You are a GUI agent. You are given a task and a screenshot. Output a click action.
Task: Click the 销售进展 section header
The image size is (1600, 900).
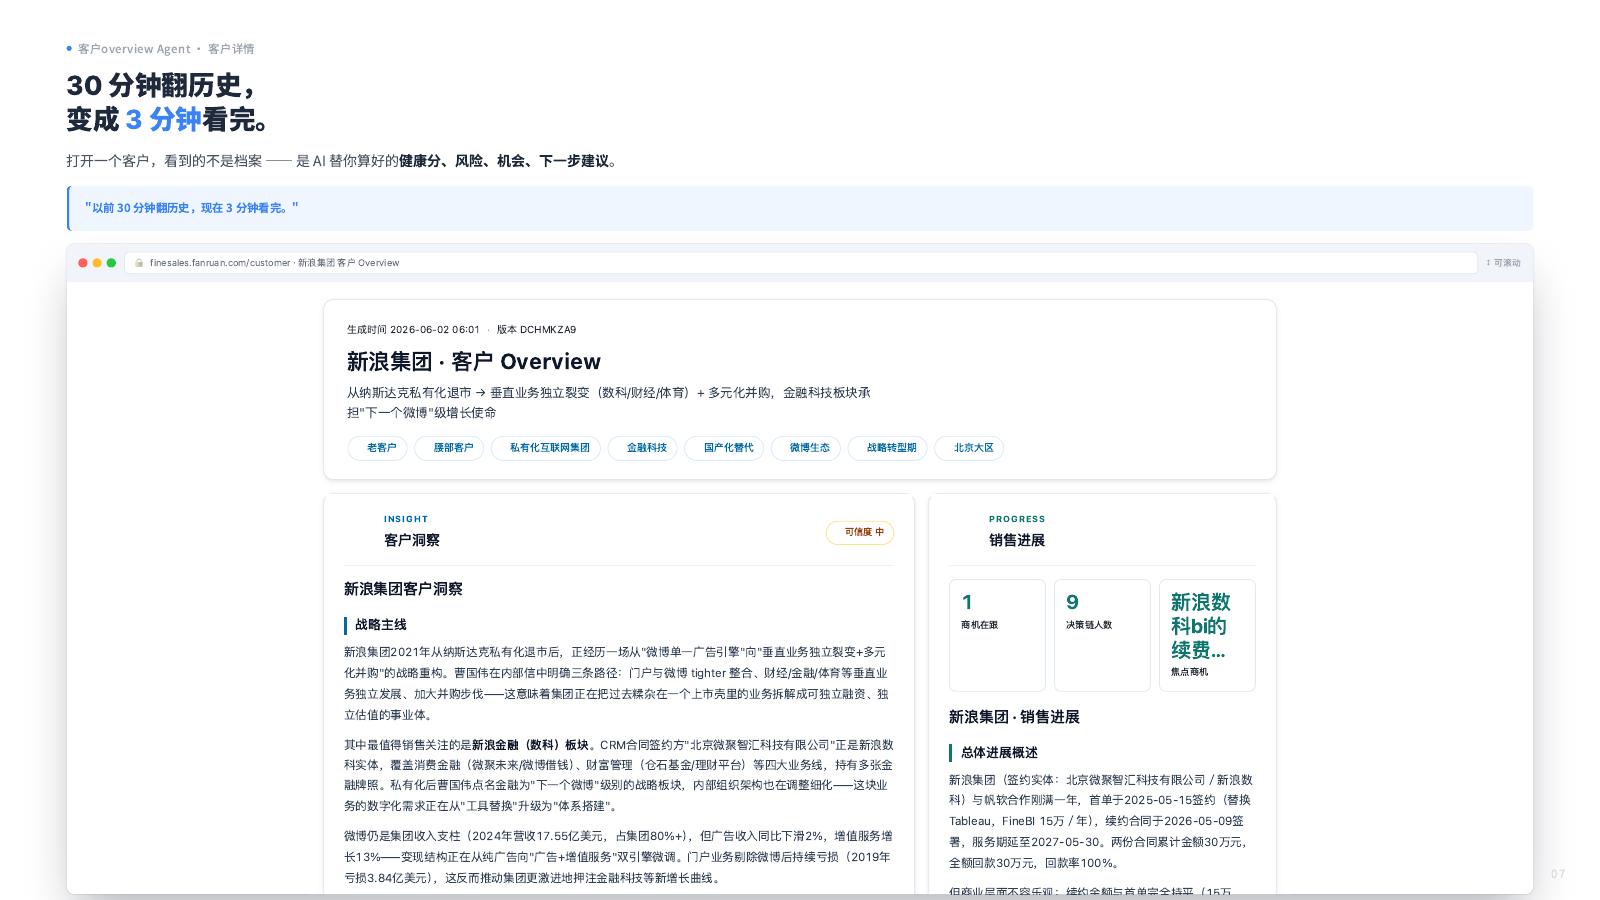tap(1017, 540)
